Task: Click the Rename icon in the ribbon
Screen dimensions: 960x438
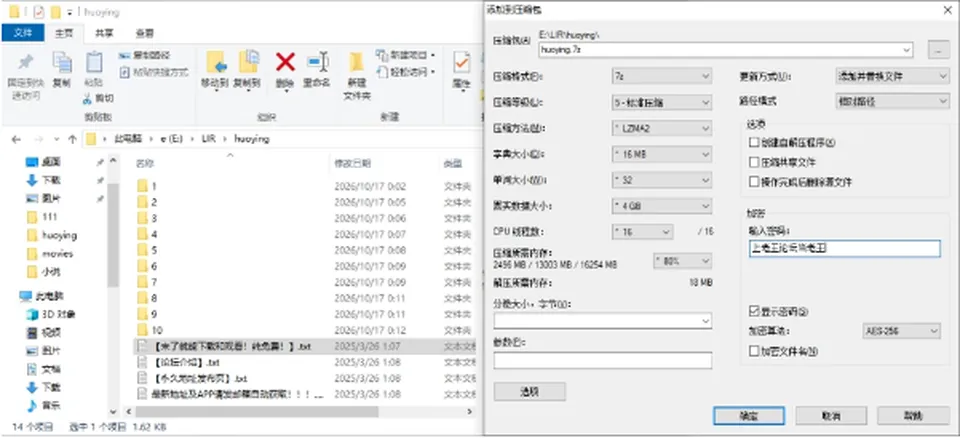Action: [x=318, y=62]
